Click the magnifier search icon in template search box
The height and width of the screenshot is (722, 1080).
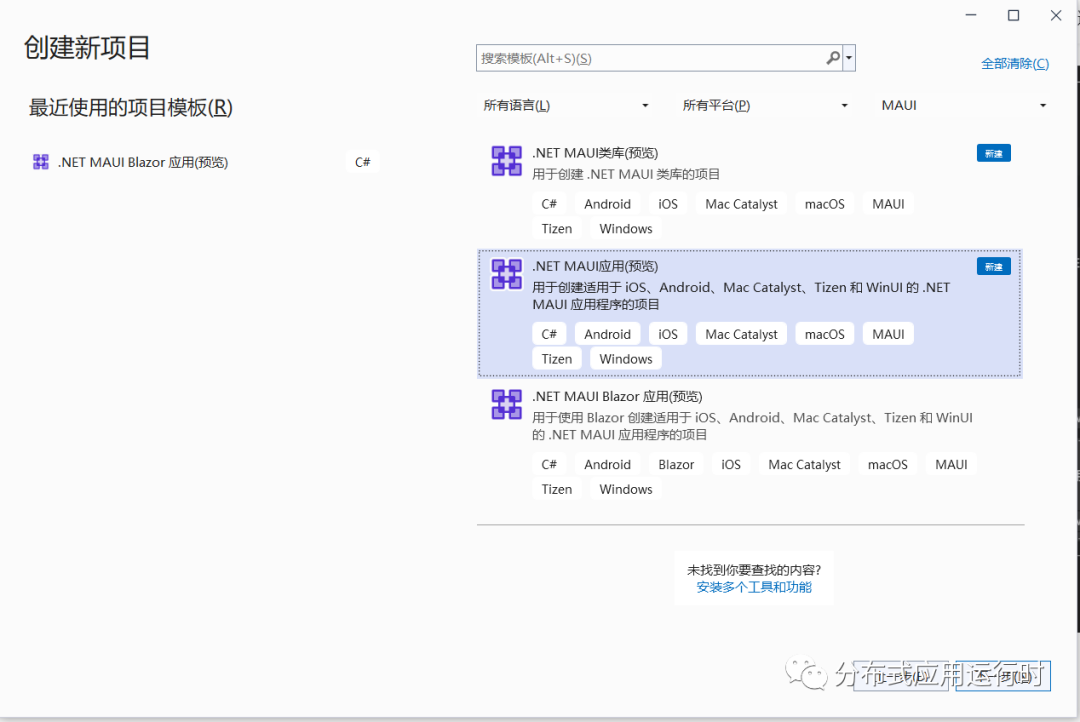[833, 58]
